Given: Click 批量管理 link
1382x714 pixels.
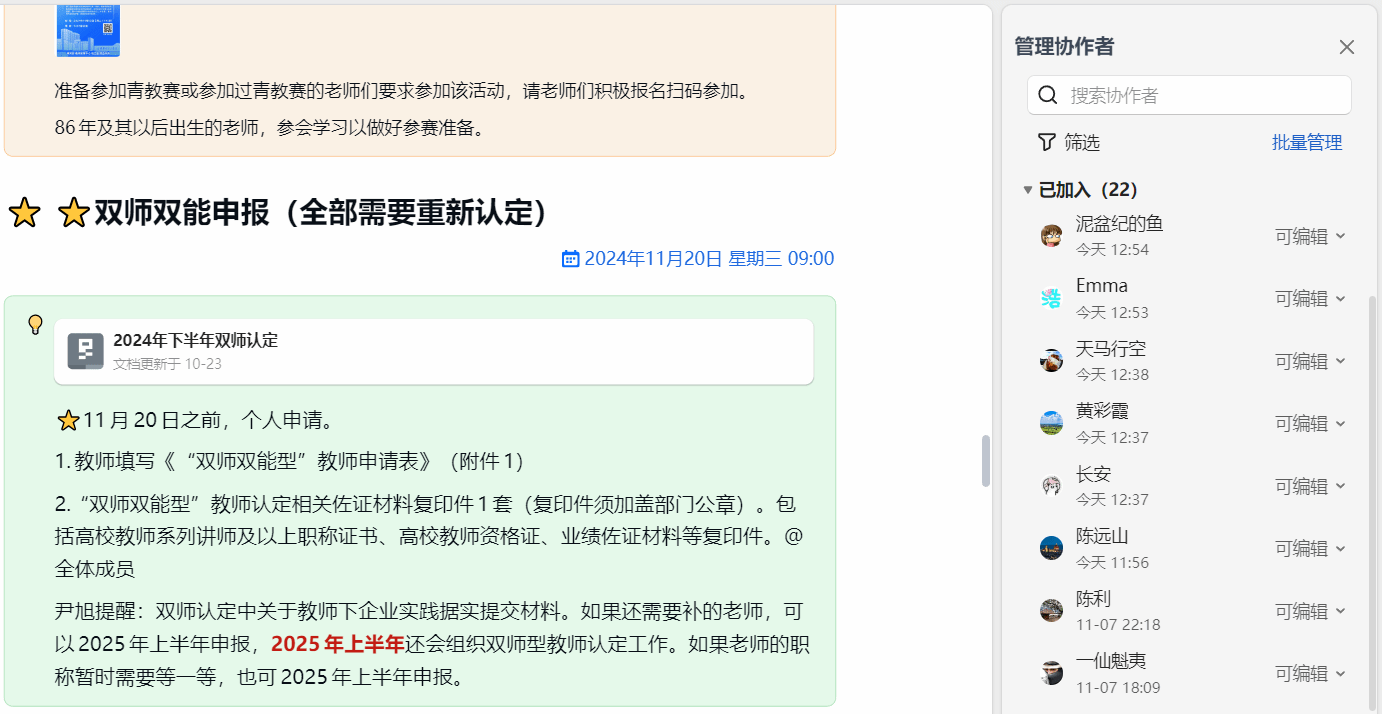Looking at the screenshot, I should coord(1306,142).
